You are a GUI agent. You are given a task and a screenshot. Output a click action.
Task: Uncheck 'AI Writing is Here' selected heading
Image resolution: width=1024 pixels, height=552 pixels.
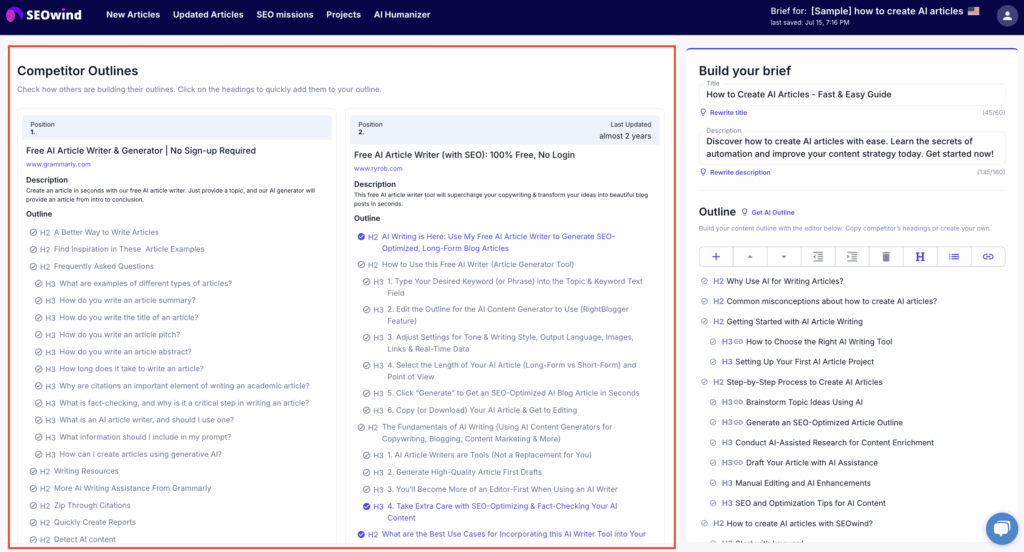pyautogui.click(x=361, y=236)
